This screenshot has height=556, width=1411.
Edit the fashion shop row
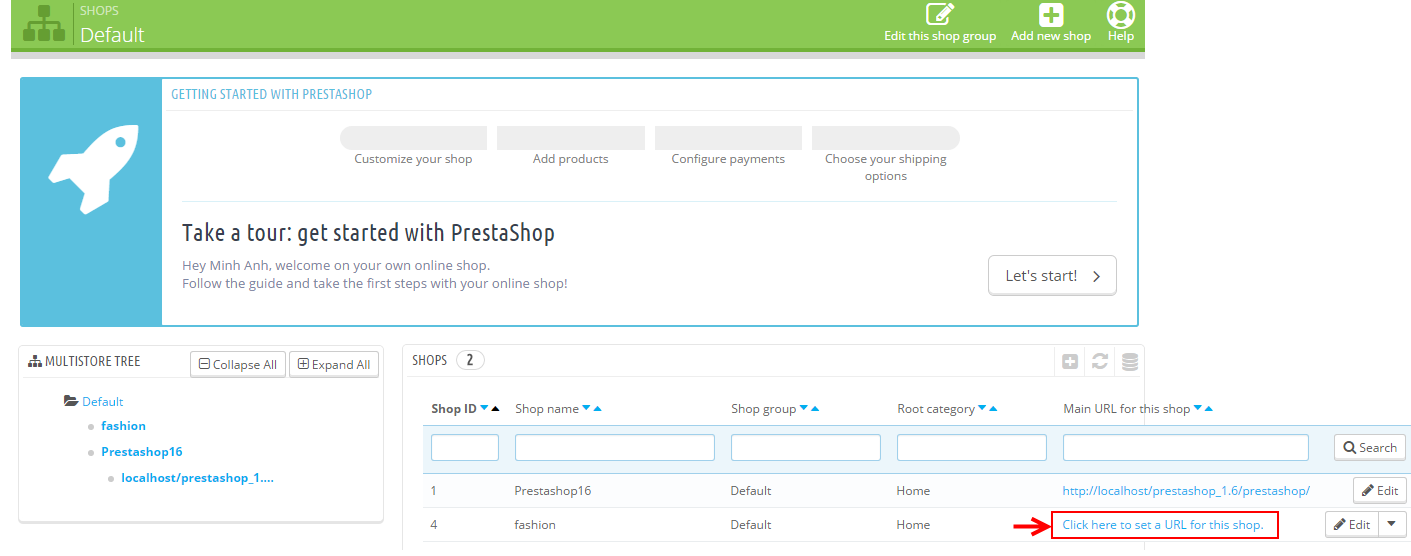1352,524
